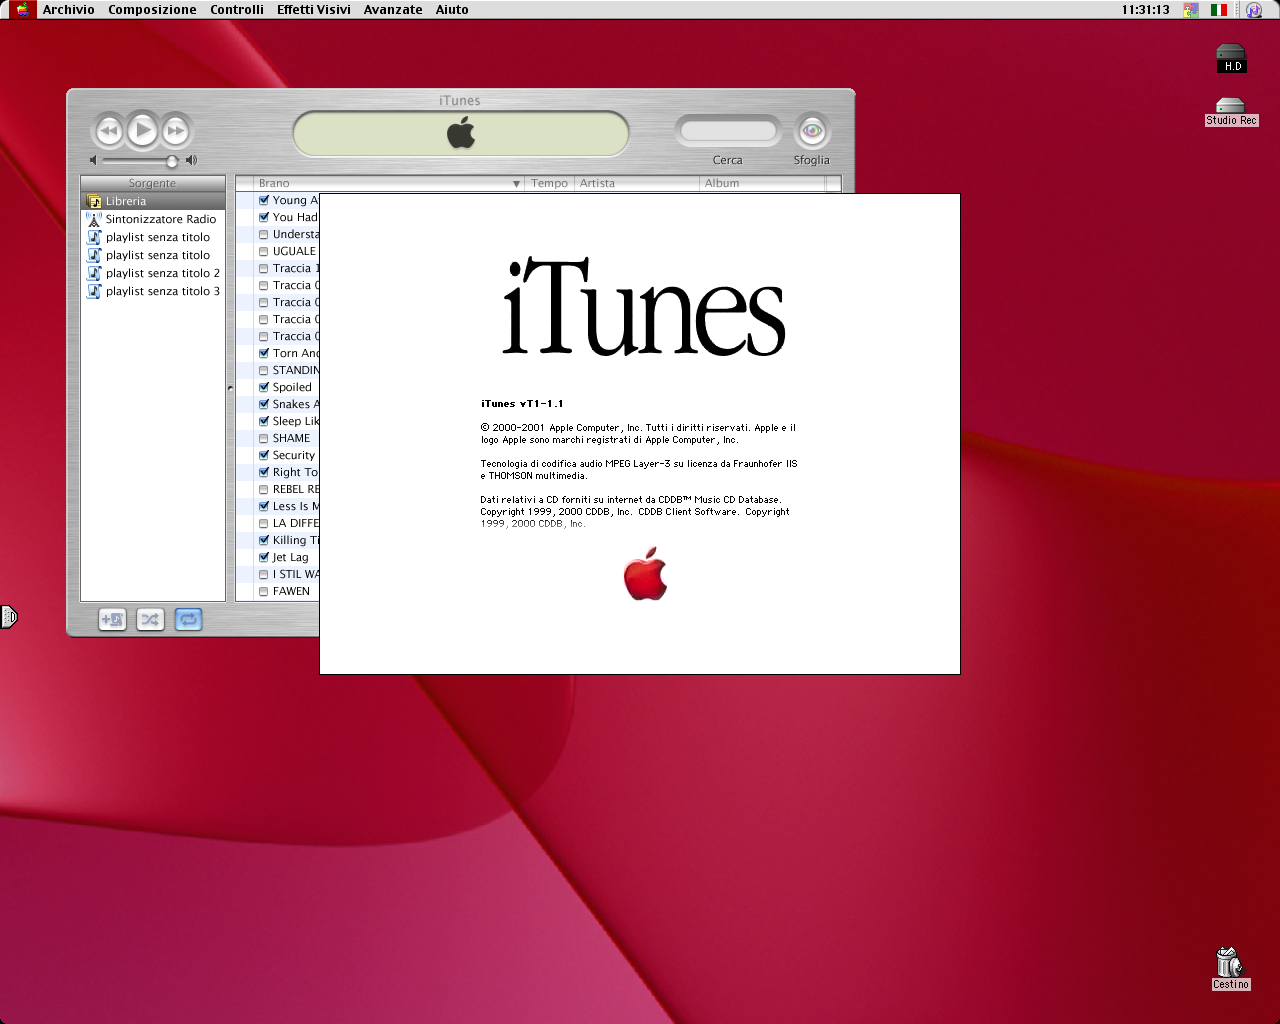The width and height of the screenshot is (1280, 1024).
Task: Select the Killing Ti song row text
Action: pos(296,540)
